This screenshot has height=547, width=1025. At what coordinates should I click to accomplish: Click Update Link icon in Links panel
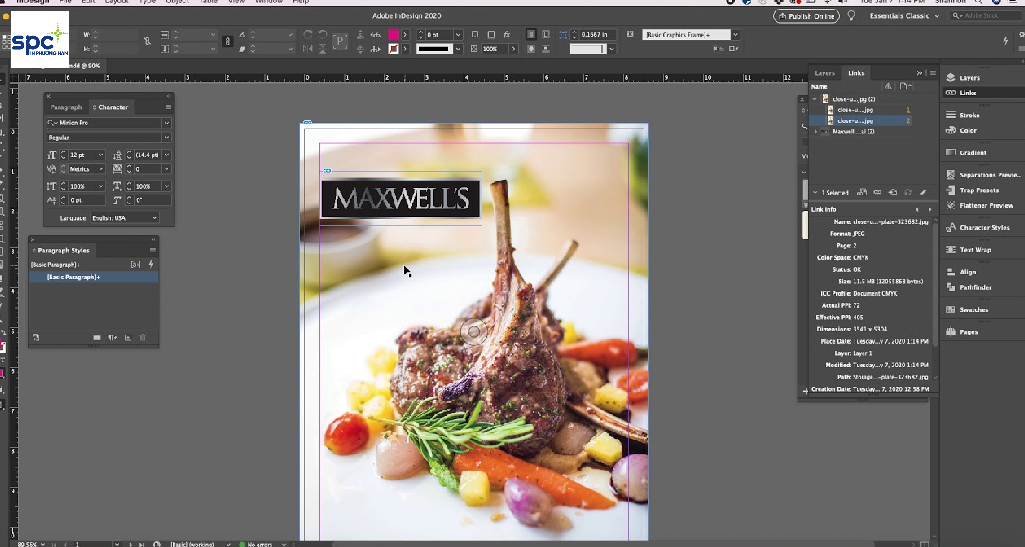coord(908,192)
